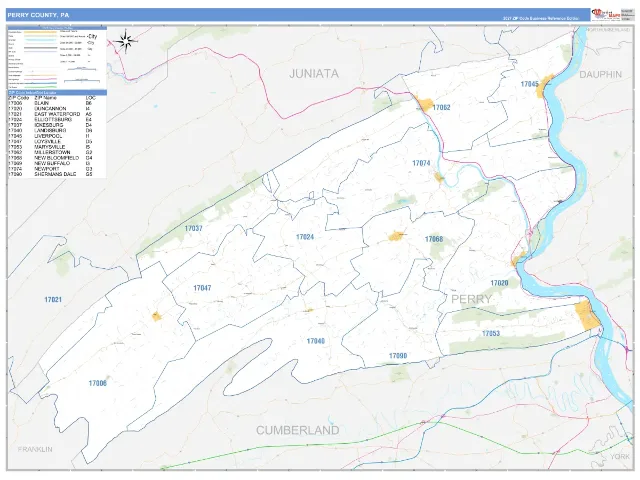
Task: Click NEWPORT in the index table
Action: 47,169
